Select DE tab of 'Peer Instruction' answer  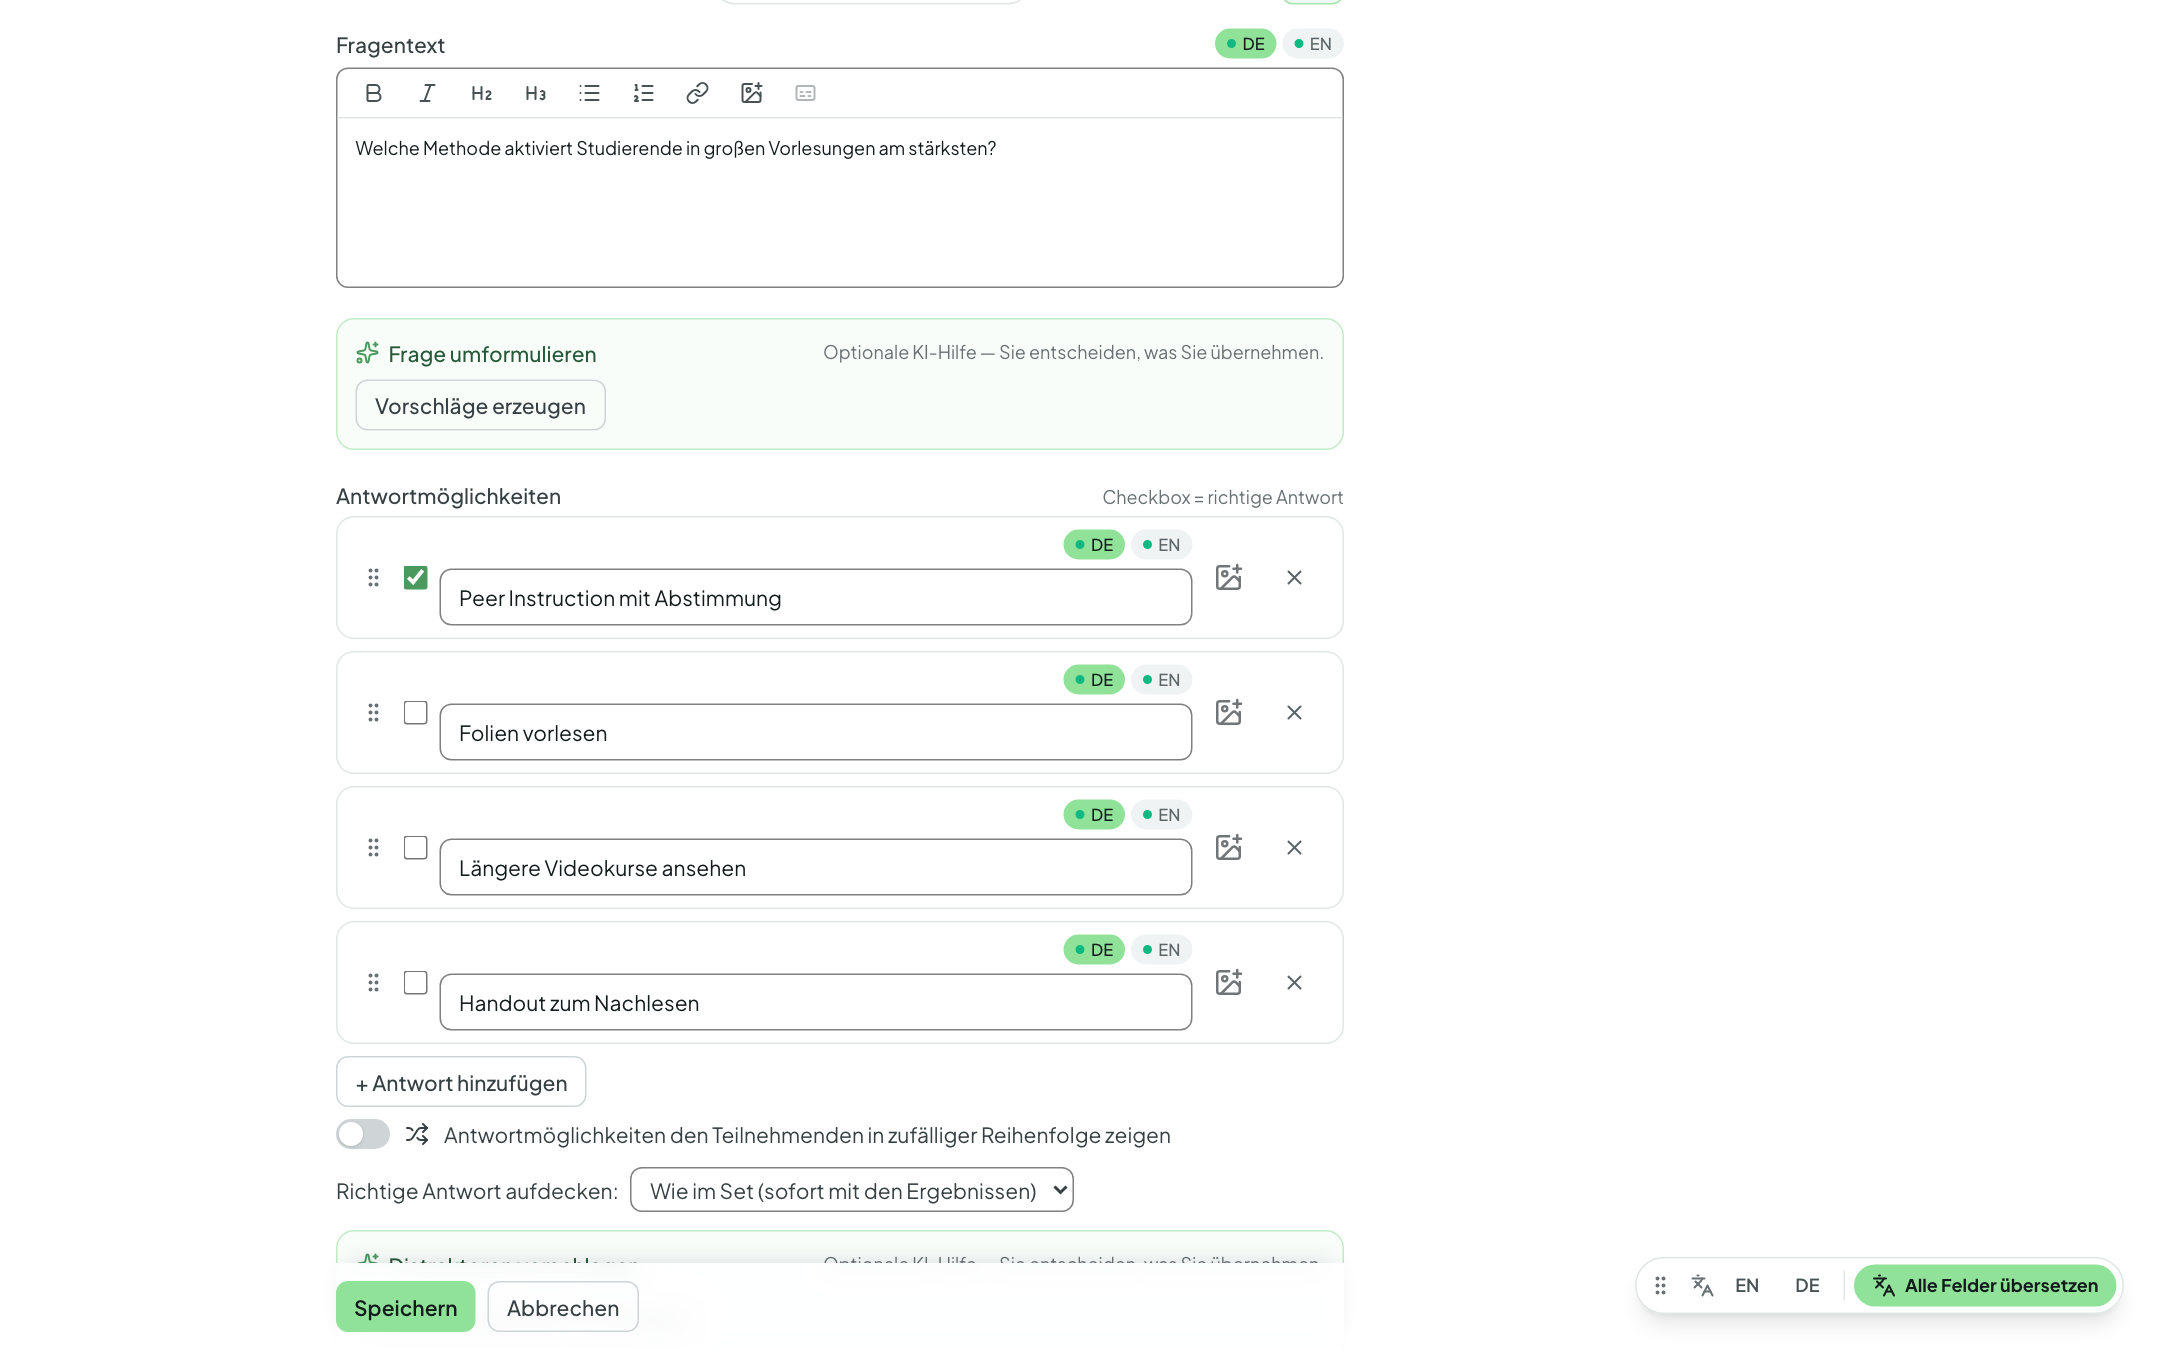coord(1093,545)
